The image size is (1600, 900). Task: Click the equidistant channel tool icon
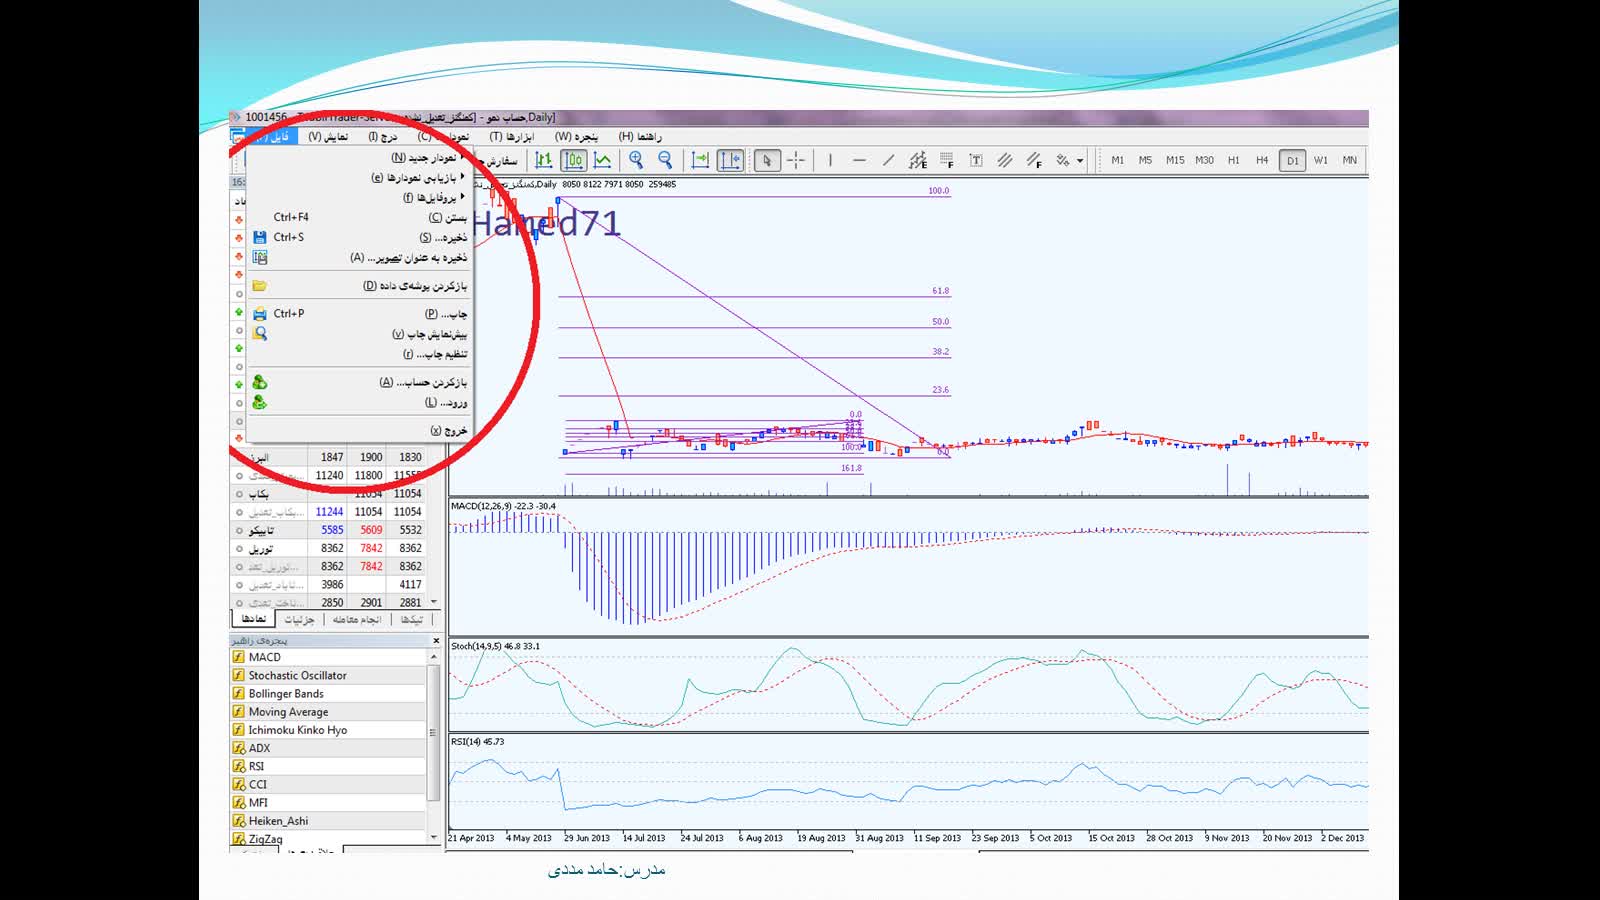click(x=1005, y=160)
